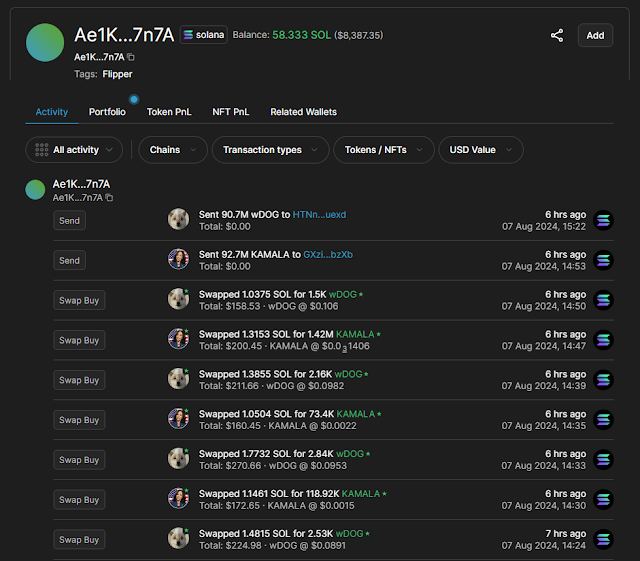Select the Activity tab
Screen dimensions: 640x561
52,112
